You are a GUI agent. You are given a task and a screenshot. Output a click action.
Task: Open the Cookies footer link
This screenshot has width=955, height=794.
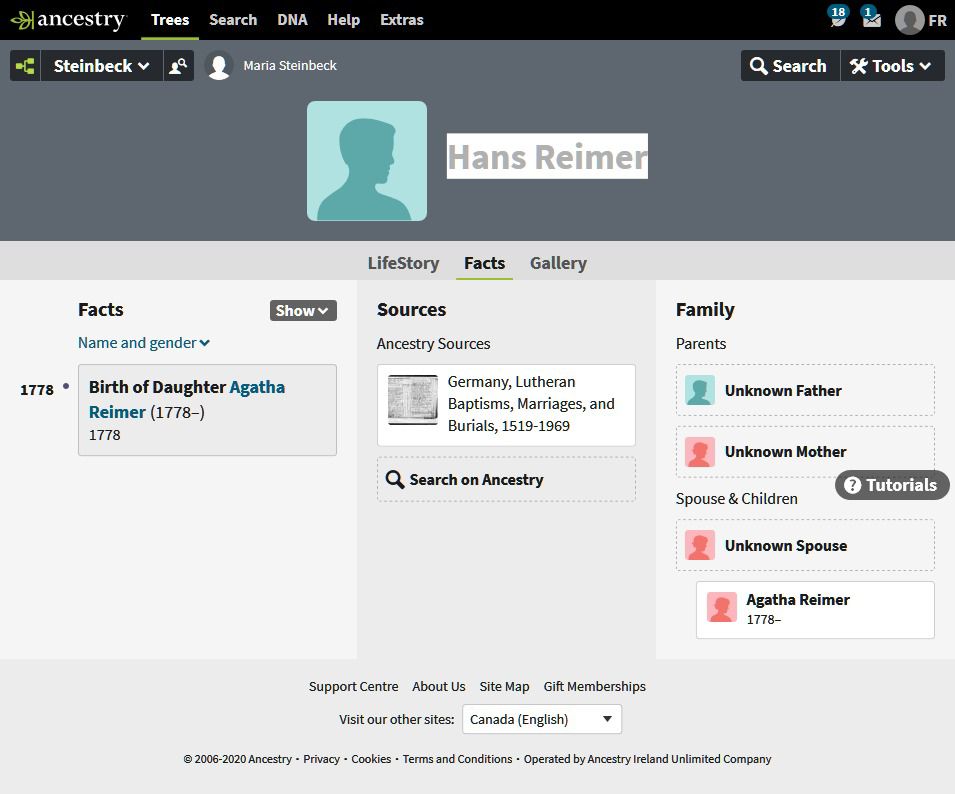click(371, 759)
